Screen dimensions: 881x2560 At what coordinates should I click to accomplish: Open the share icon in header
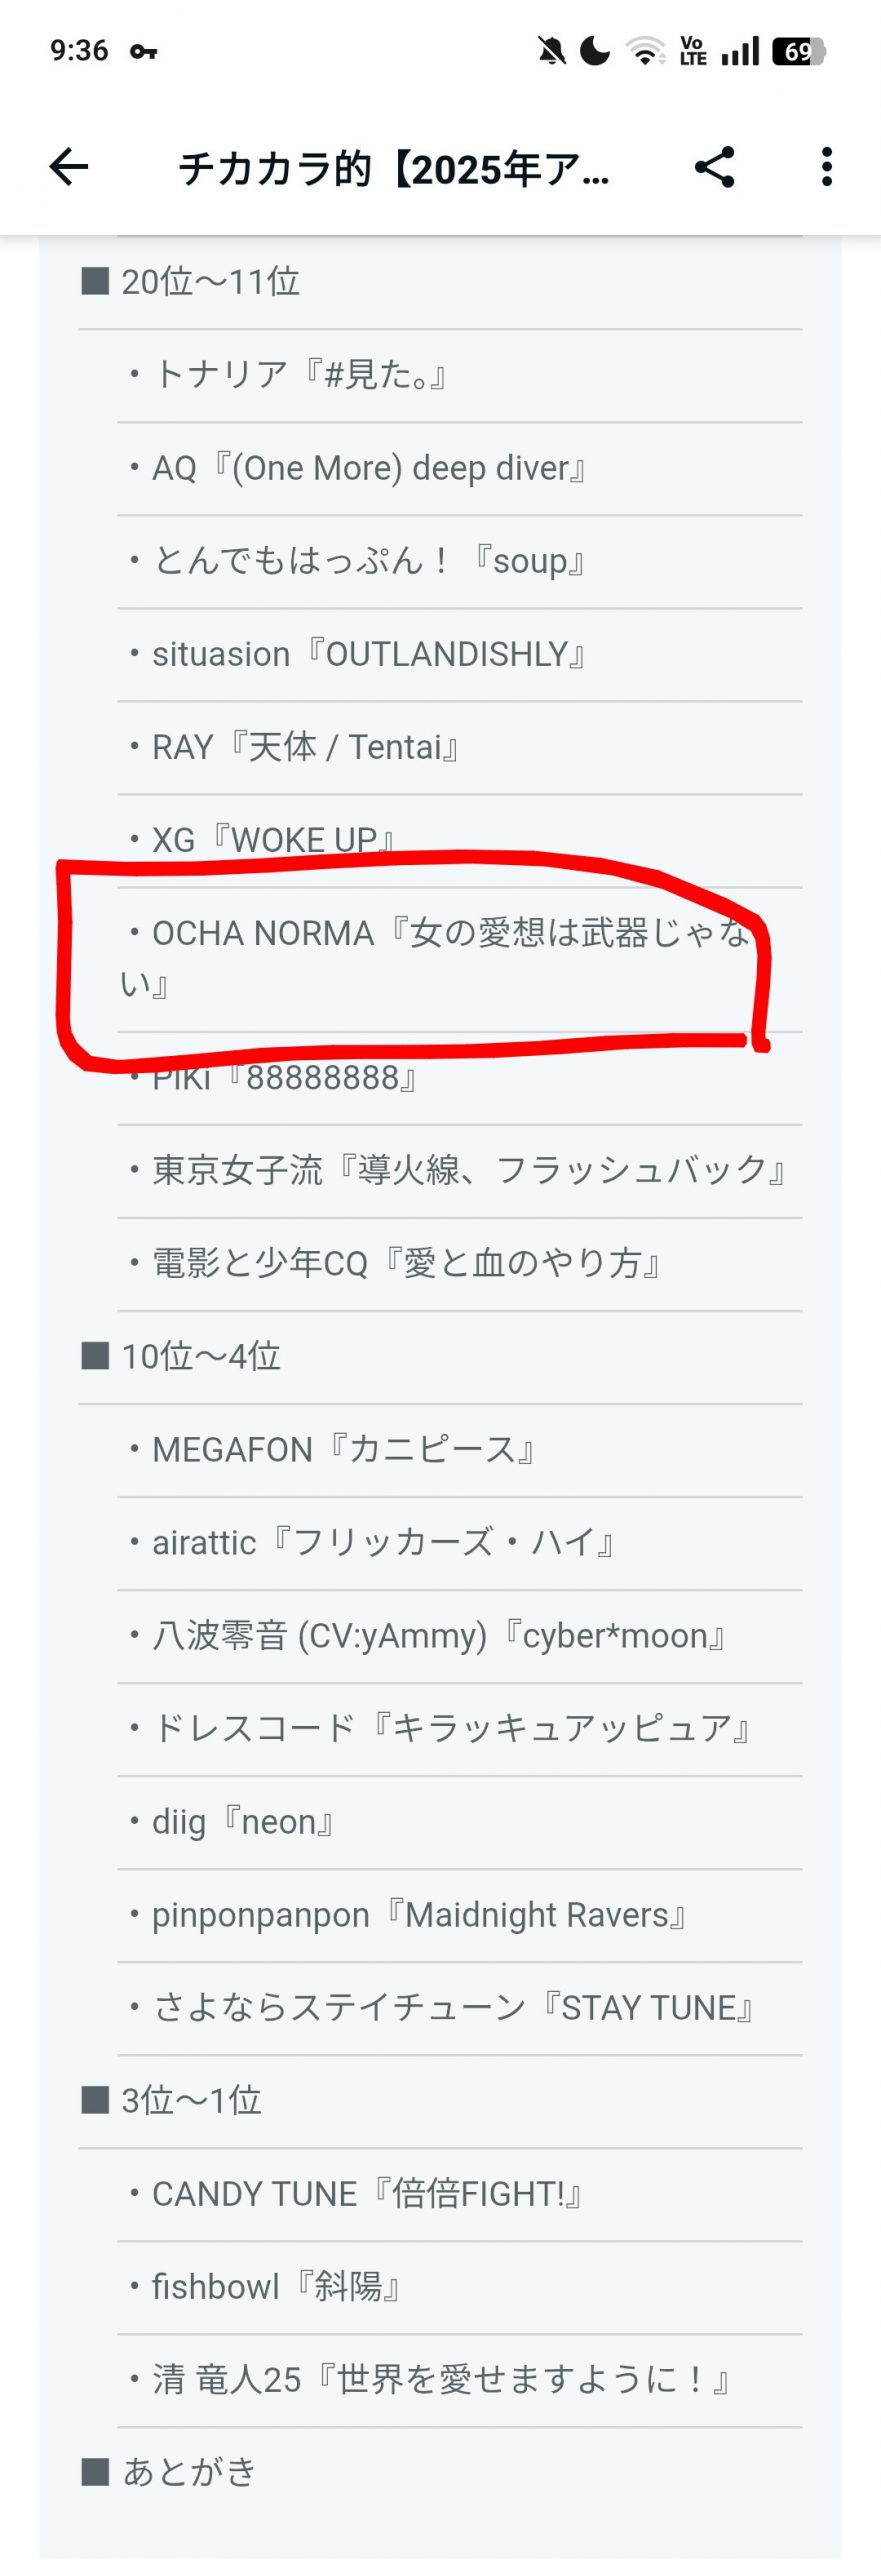[715, 167]
